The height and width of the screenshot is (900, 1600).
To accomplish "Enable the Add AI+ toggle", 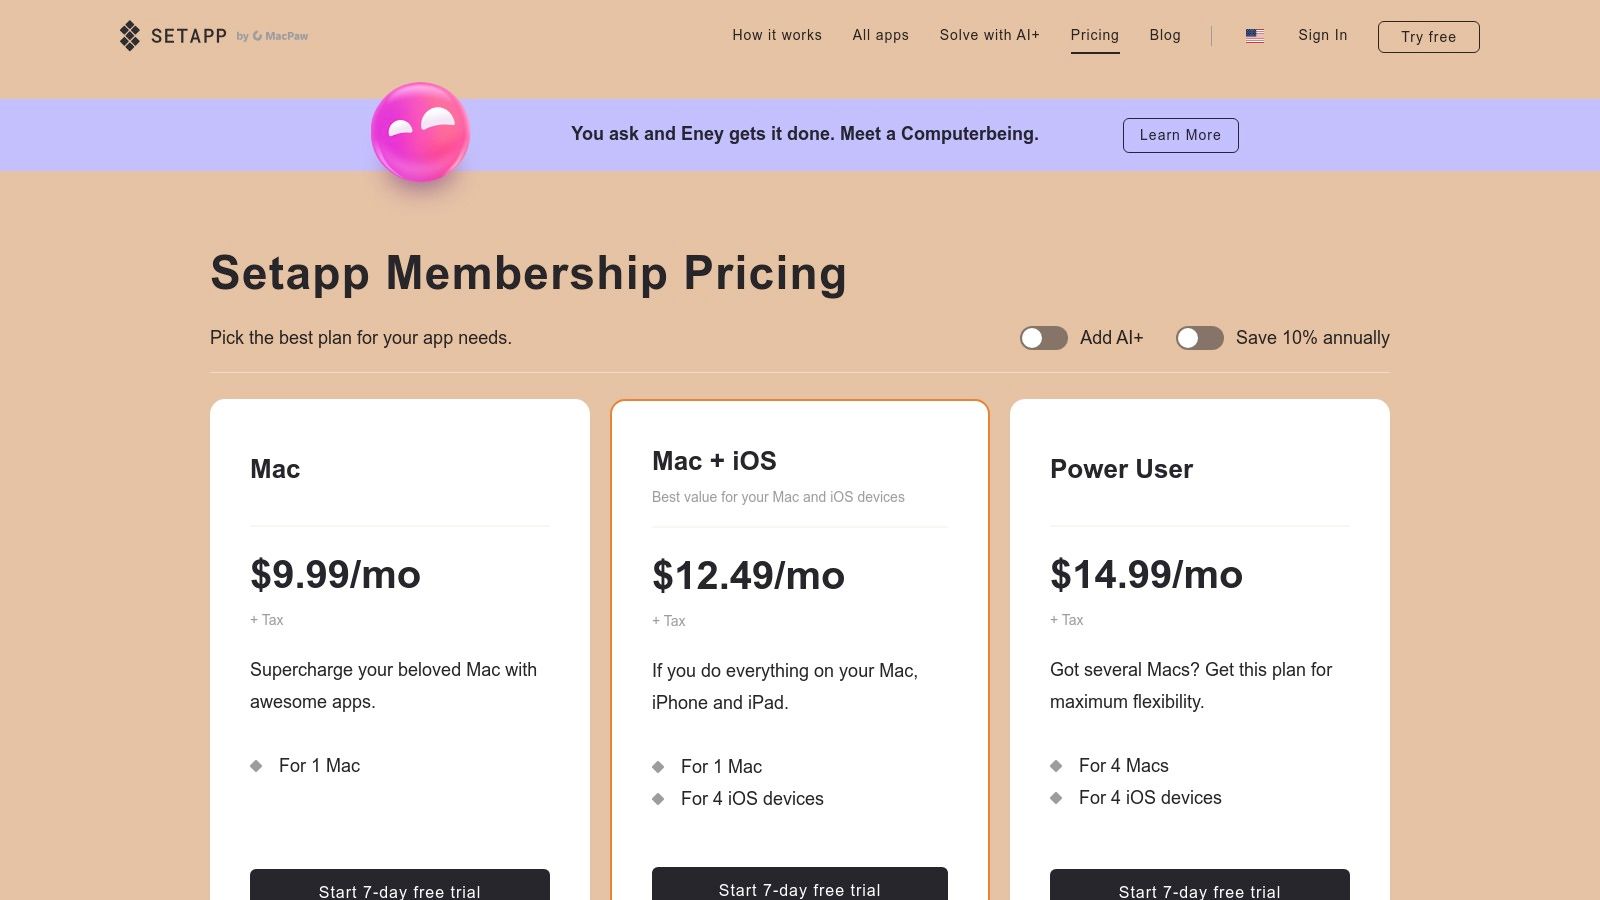I will (x=1043, y=338).
